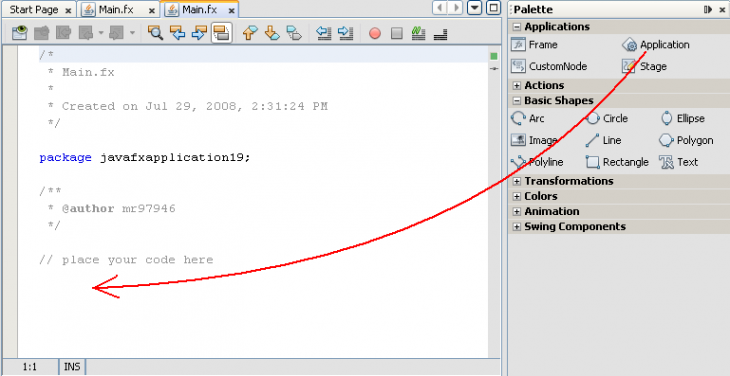Viewport: 730px width, 376px height.
Task: Select Application item in Palette
Action: click(x=656, y=45)
